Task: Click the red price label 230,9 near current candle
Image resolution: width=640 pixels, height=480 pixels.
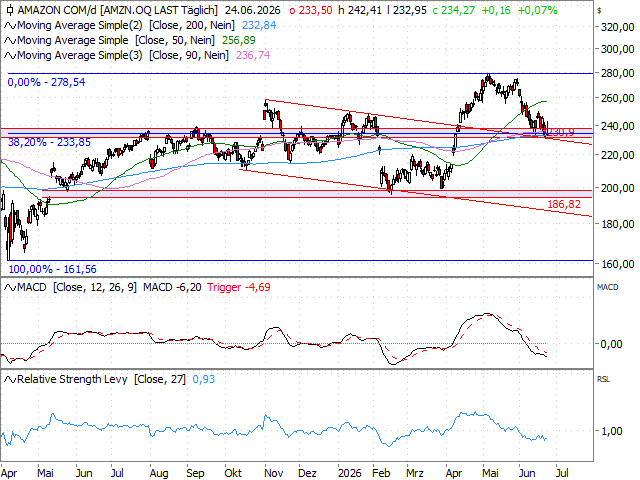Action: [x=561, y=132]
